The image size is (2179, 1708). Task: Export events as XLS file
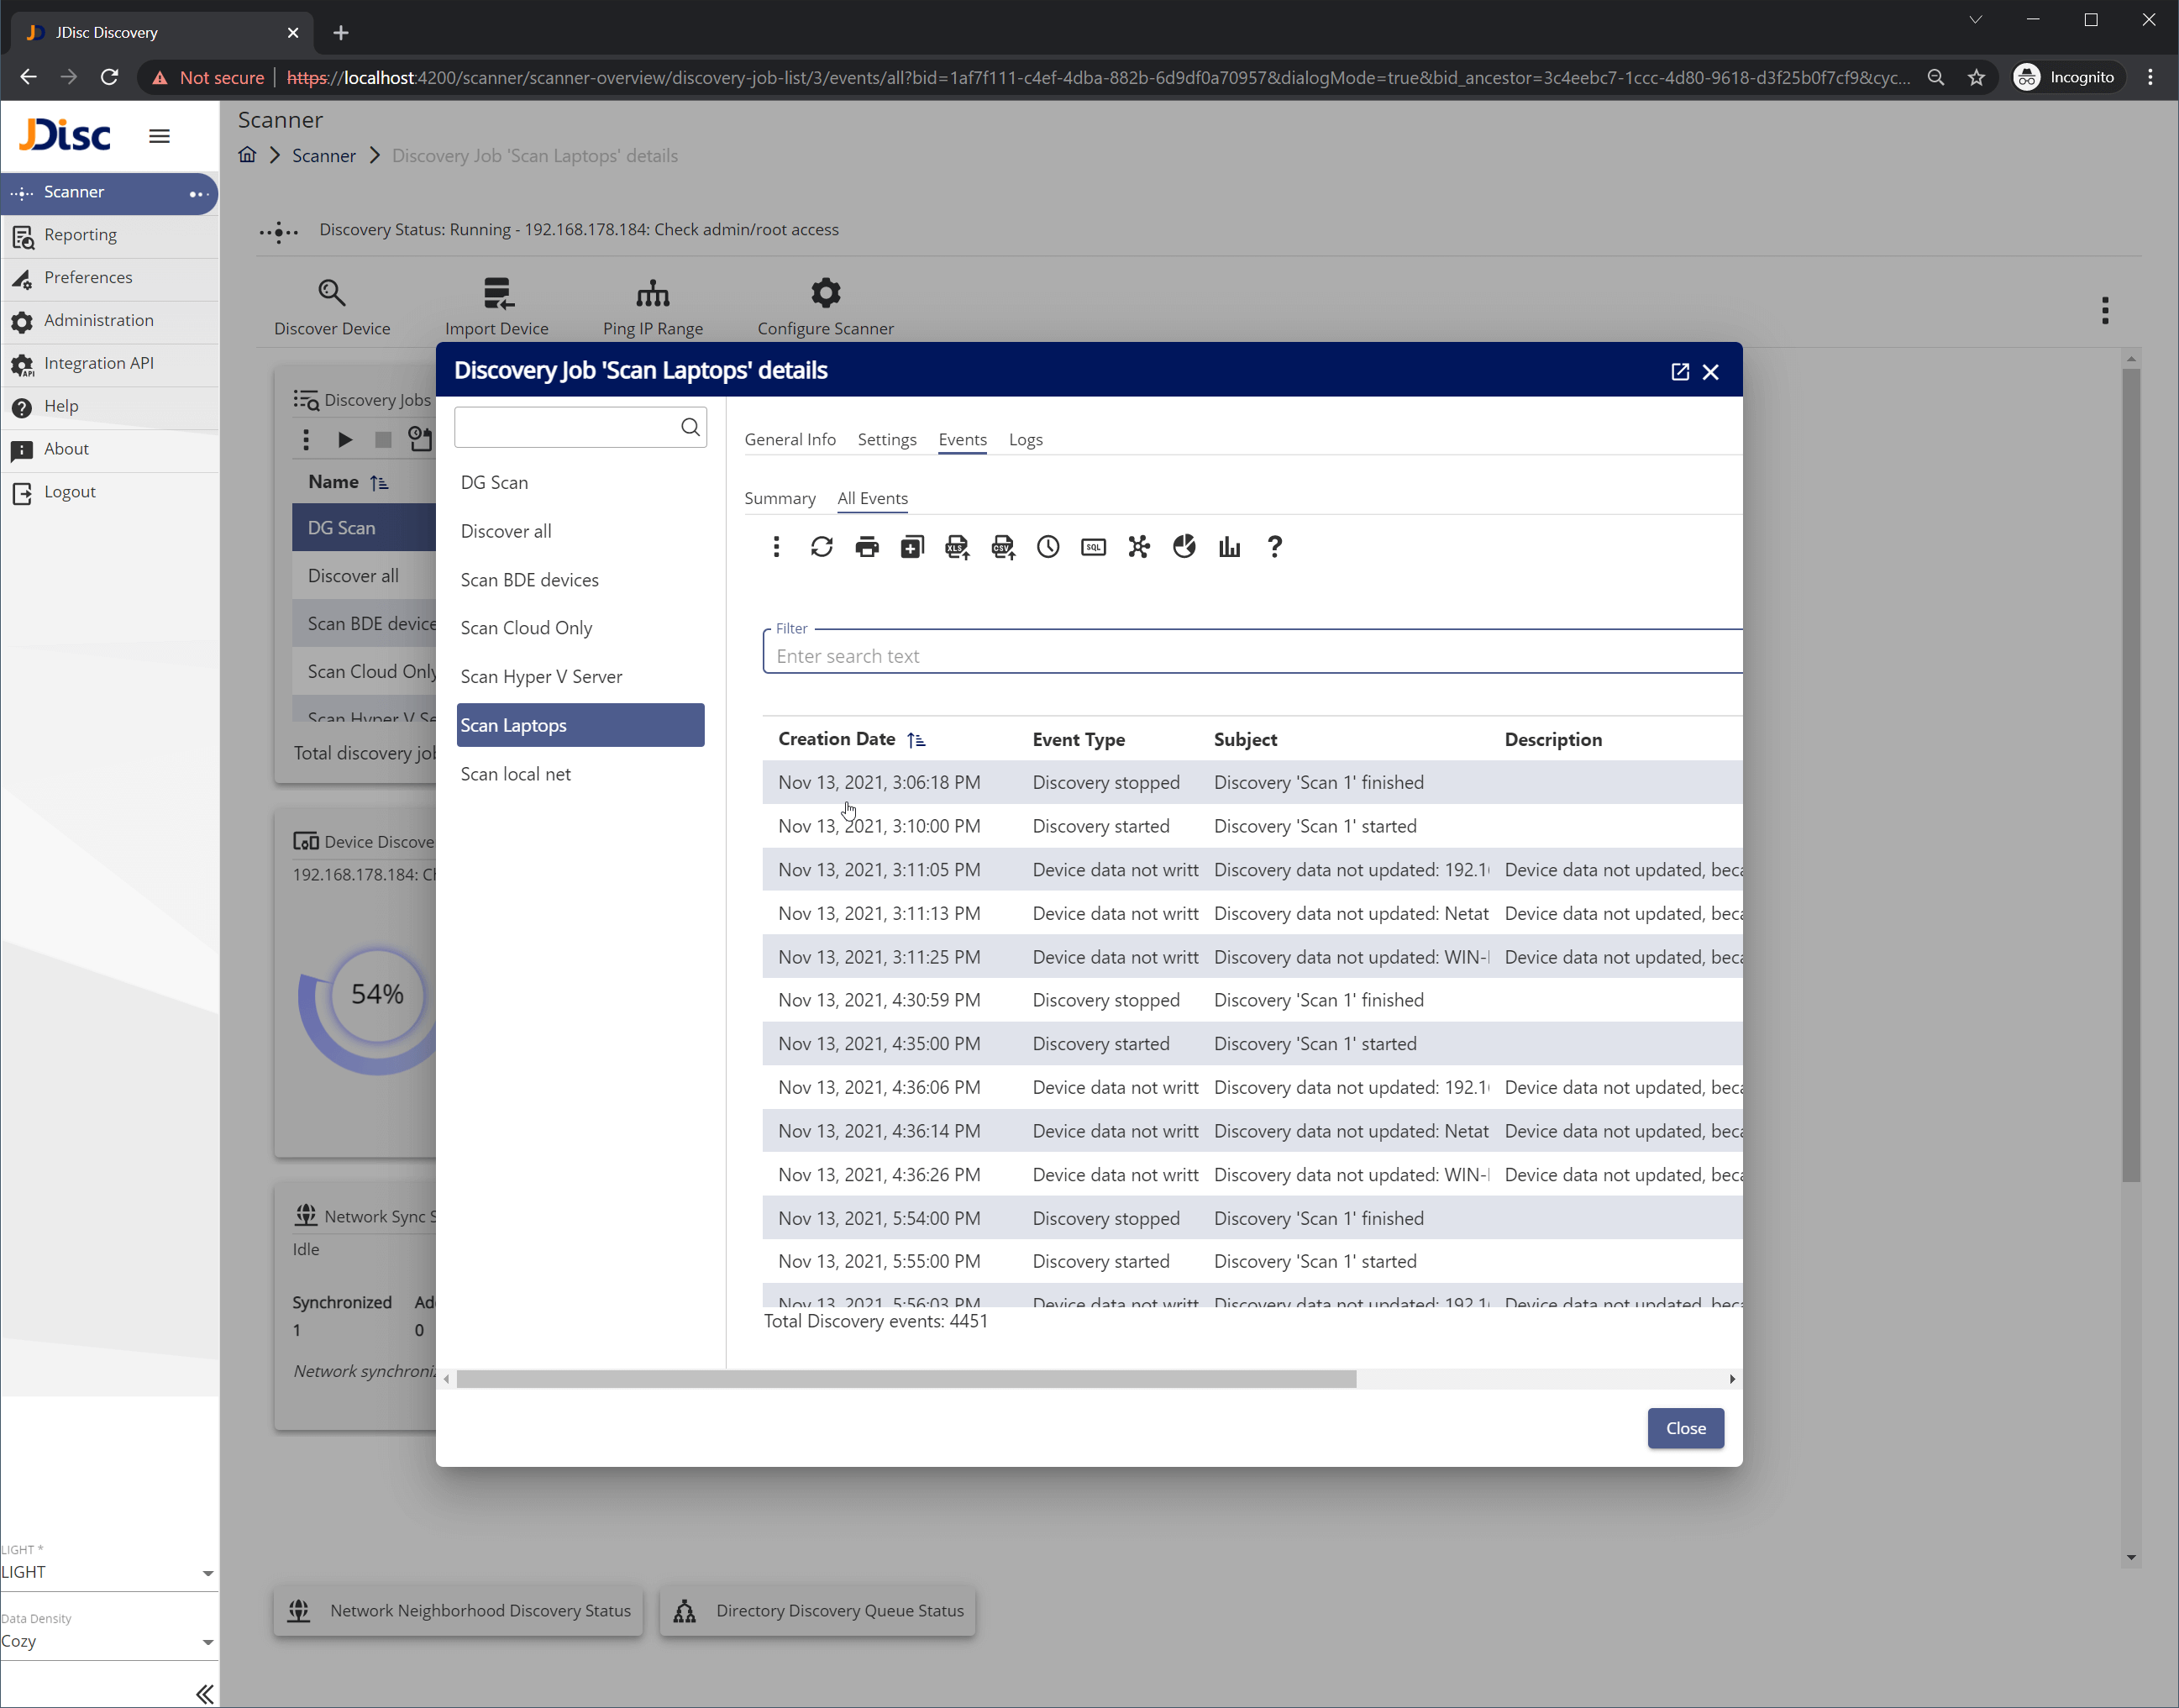point(957,546)
